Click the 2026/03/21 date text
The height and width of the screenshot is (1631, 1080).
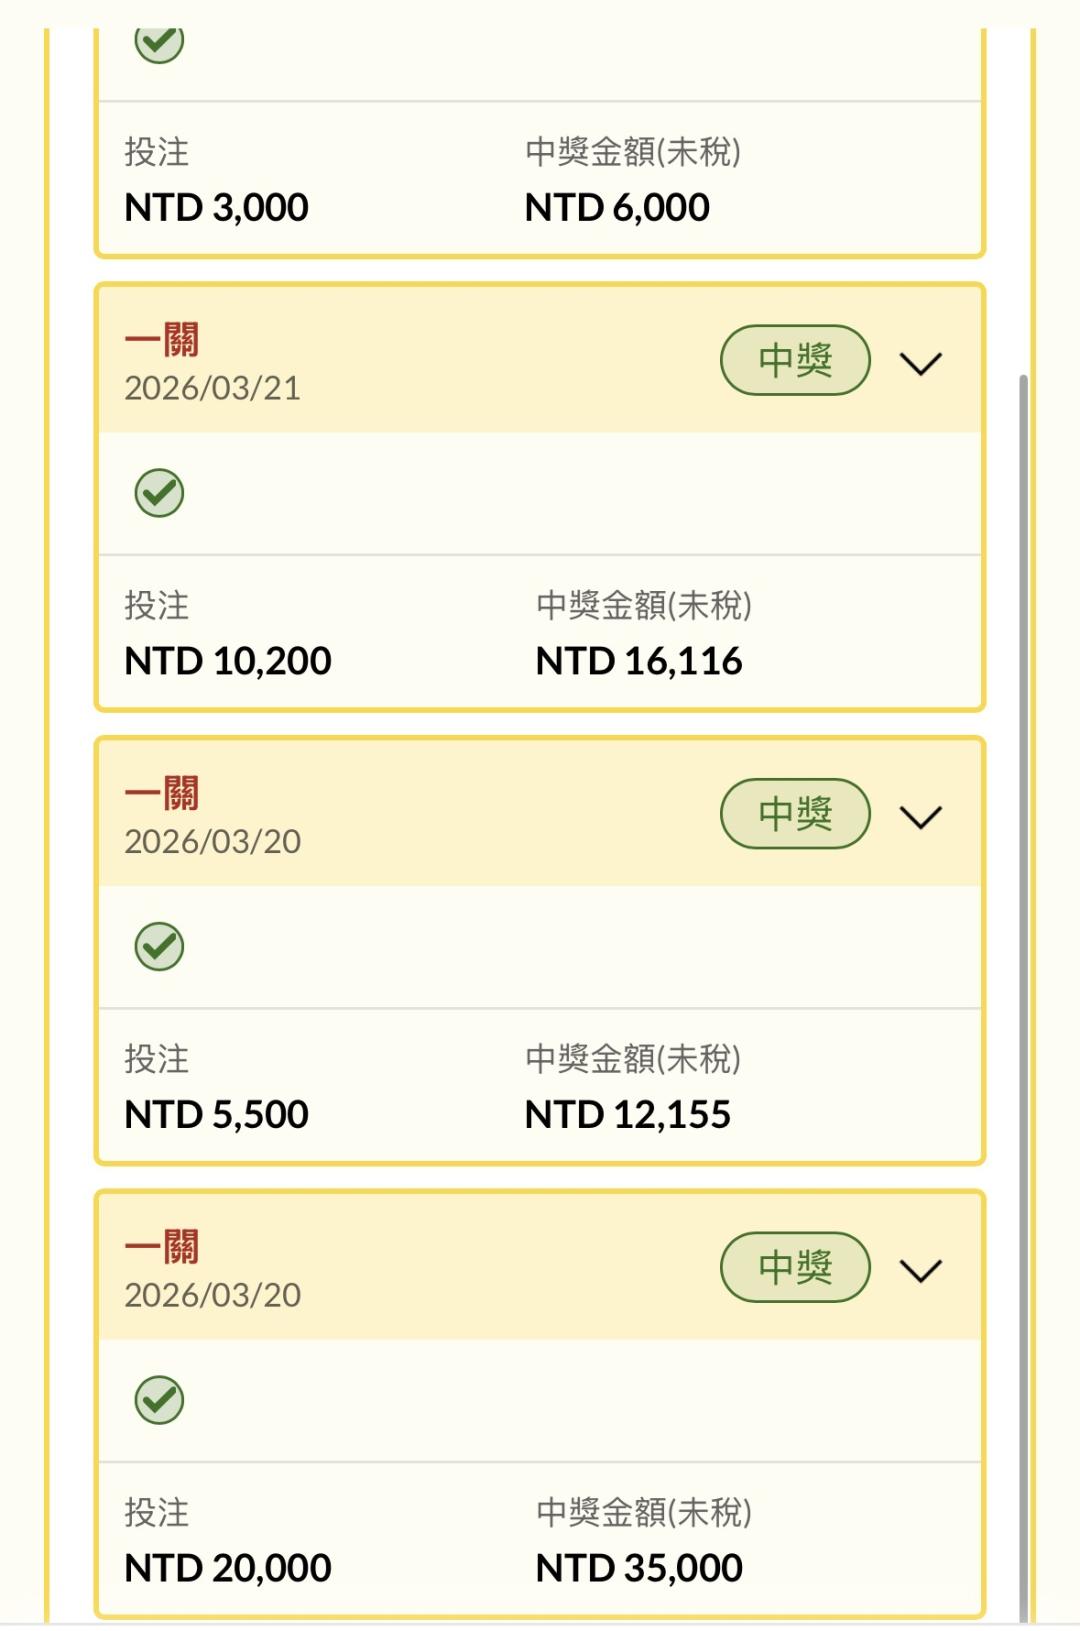(212, 388)
